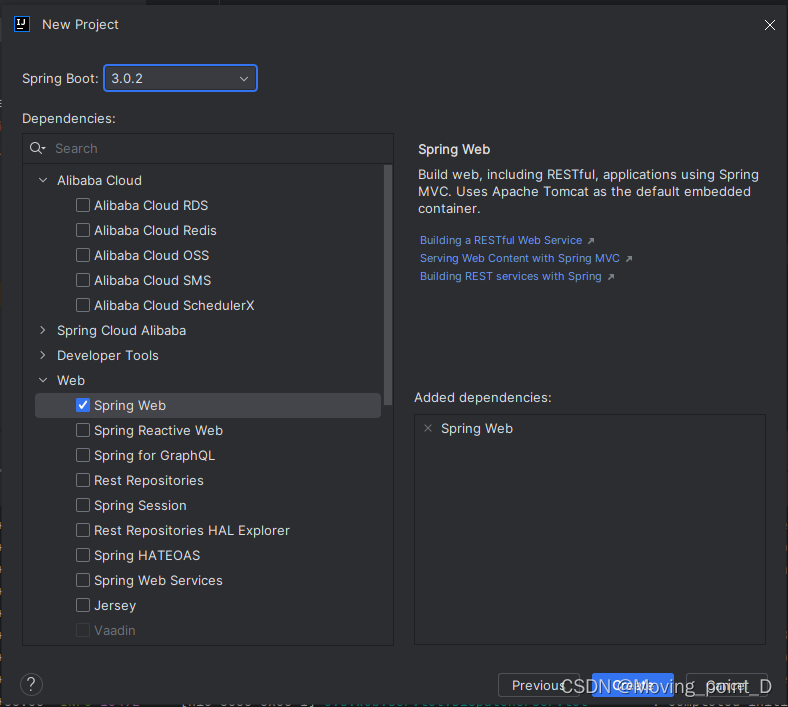Collapse the Alibaba Cloud group
Viewport: 788px width, 707px height.
click(43, 180)
